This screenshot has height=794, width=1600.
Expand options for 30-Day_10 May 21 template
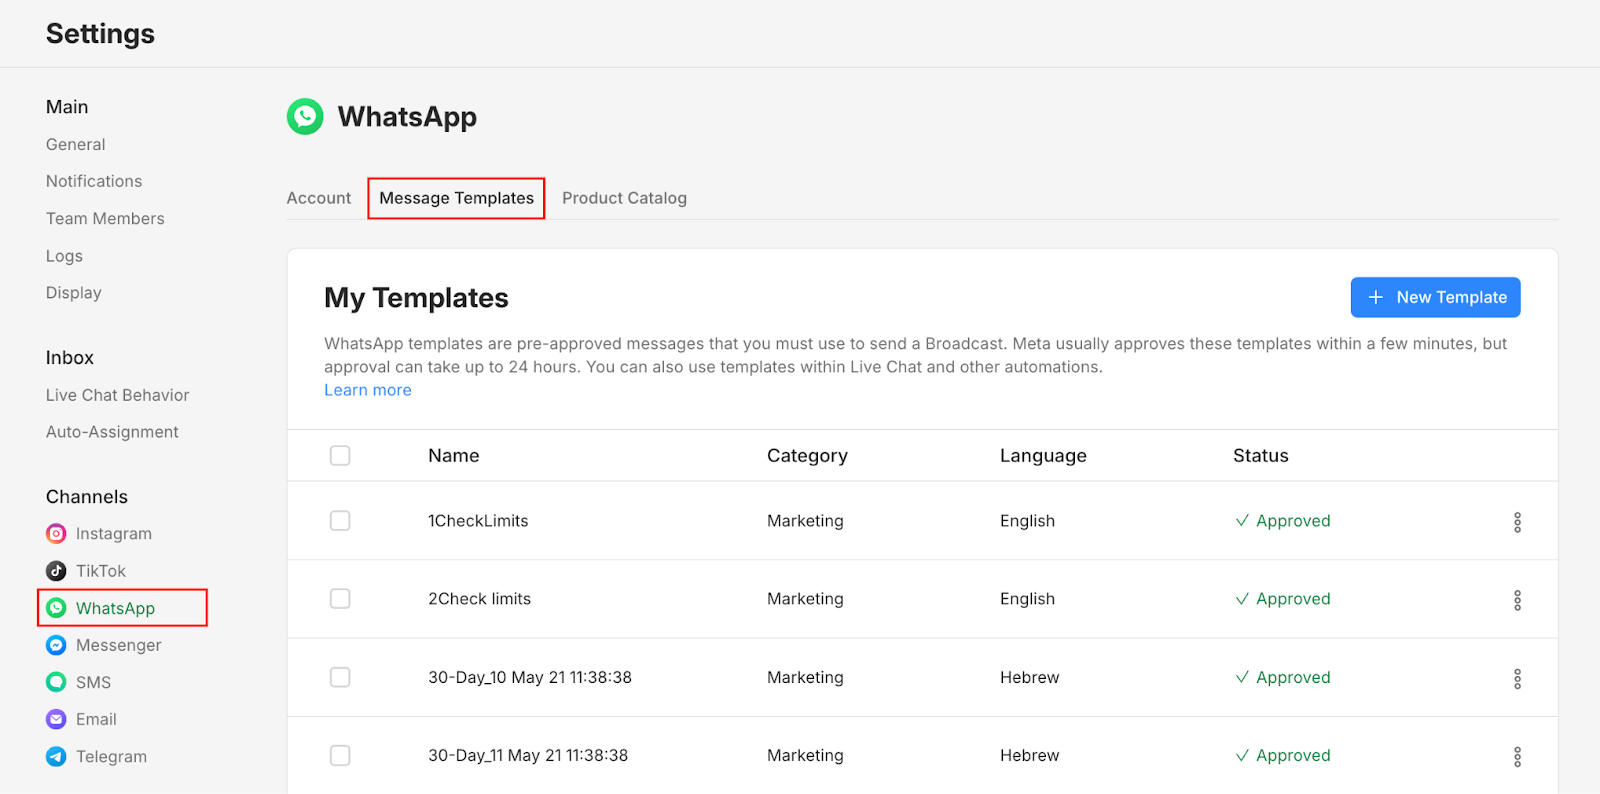[1517, 679]
